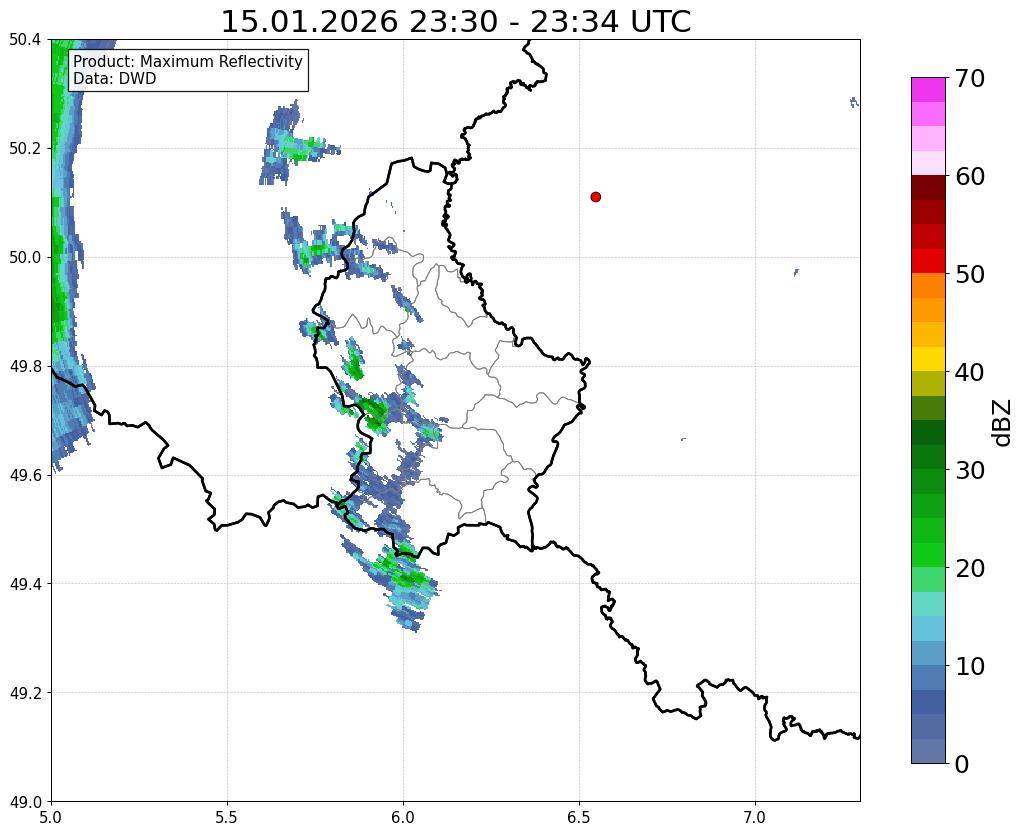The image size is (1023, 834).
Task: Click the colorbar tick label 30
Action: point(970,470)
